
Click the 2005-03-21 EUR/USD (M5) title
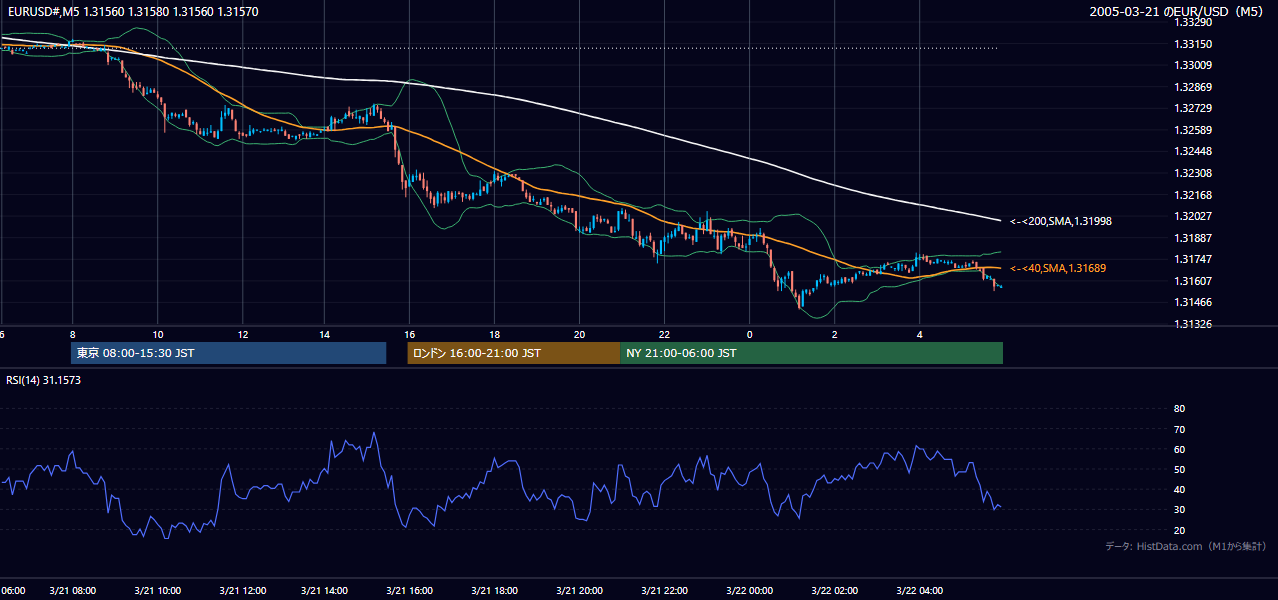tap(1177, 12)
